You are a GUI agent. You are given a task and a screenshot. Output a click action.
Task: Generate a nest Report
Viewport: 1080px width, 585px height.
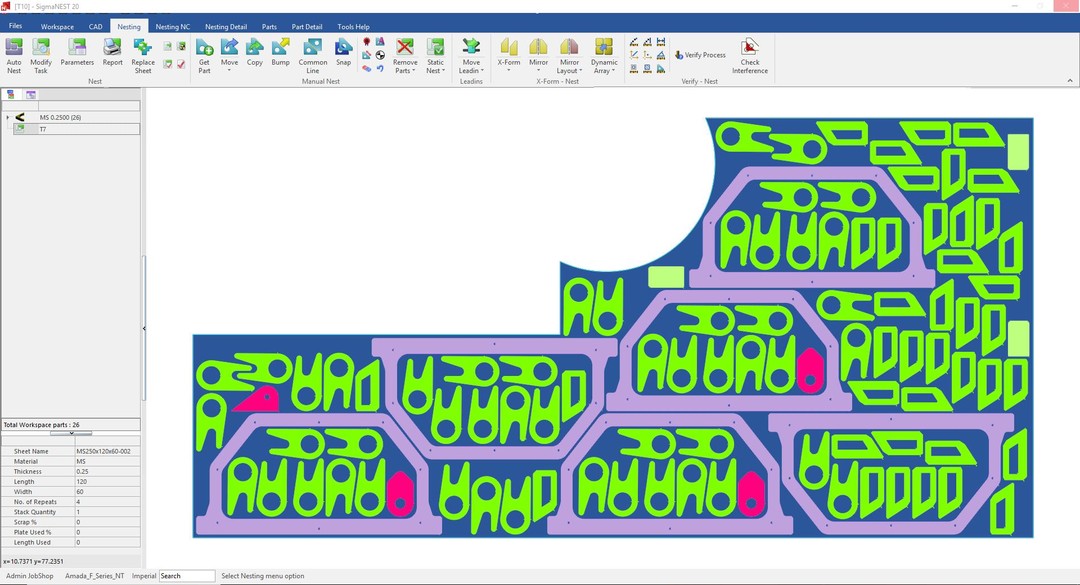pos(113,54)
